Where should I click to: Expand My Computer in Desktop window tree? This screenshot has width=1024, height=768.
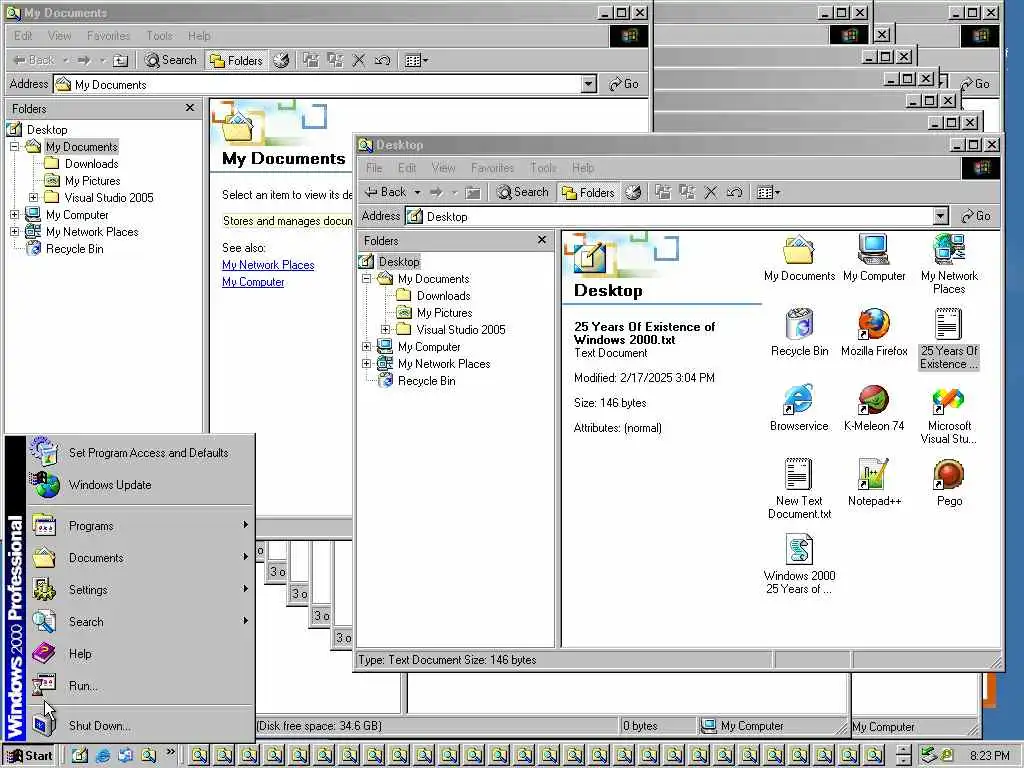click(x=366, y=347)
